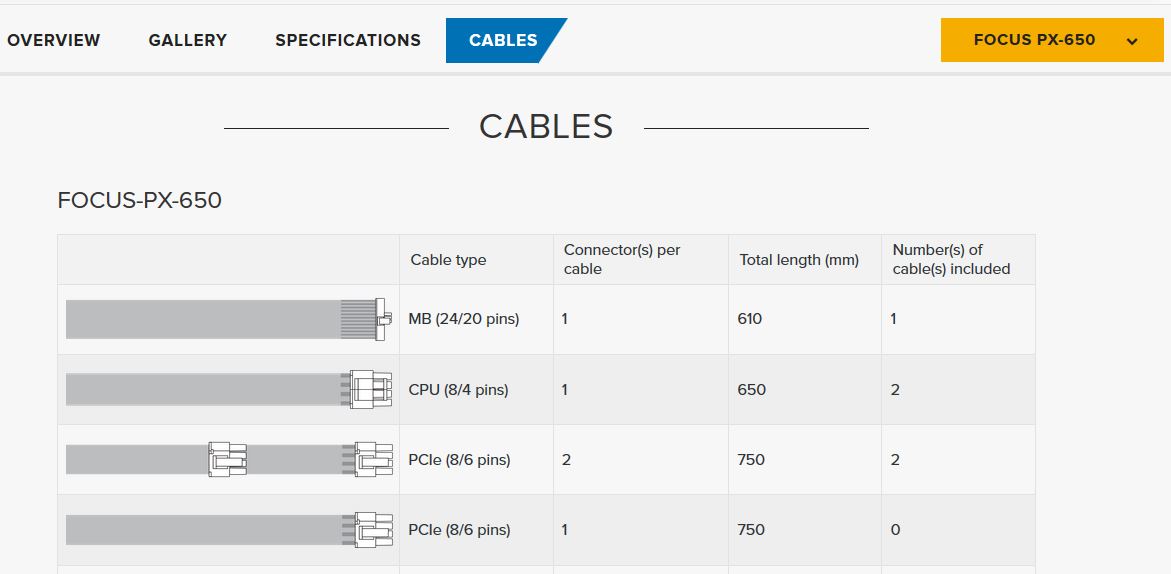
Task: Click the single-connector PCIe cable image
Action: click(228, 529)
